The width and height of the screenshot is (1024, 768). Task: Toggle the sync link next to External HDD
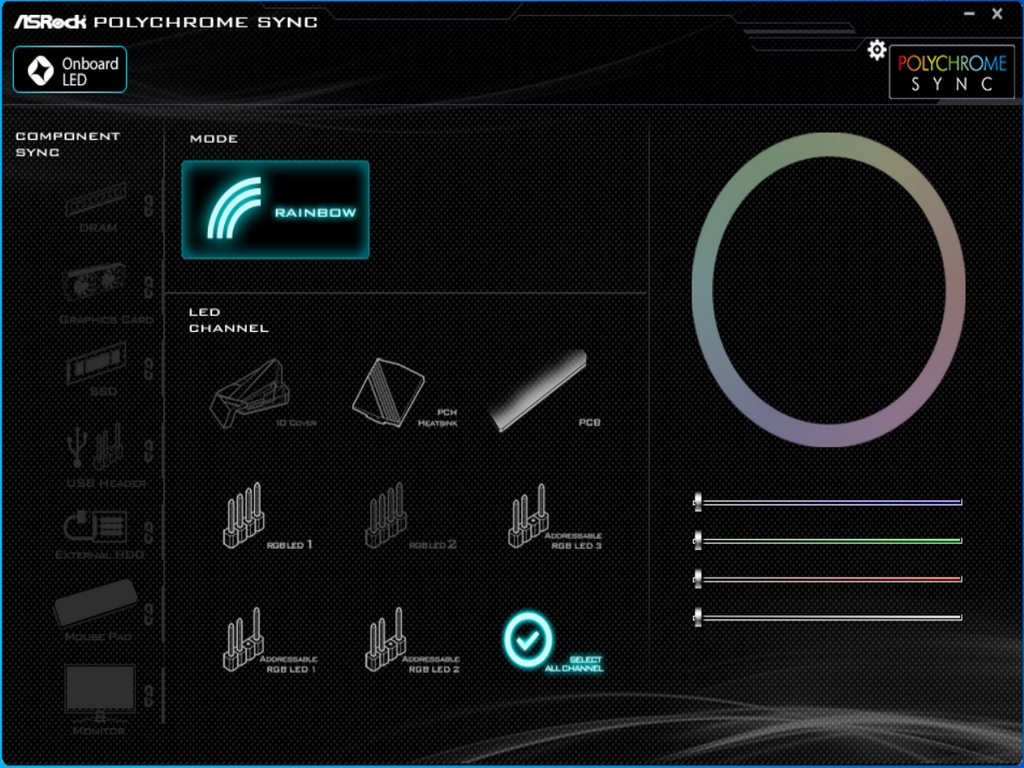click(149, 532)
